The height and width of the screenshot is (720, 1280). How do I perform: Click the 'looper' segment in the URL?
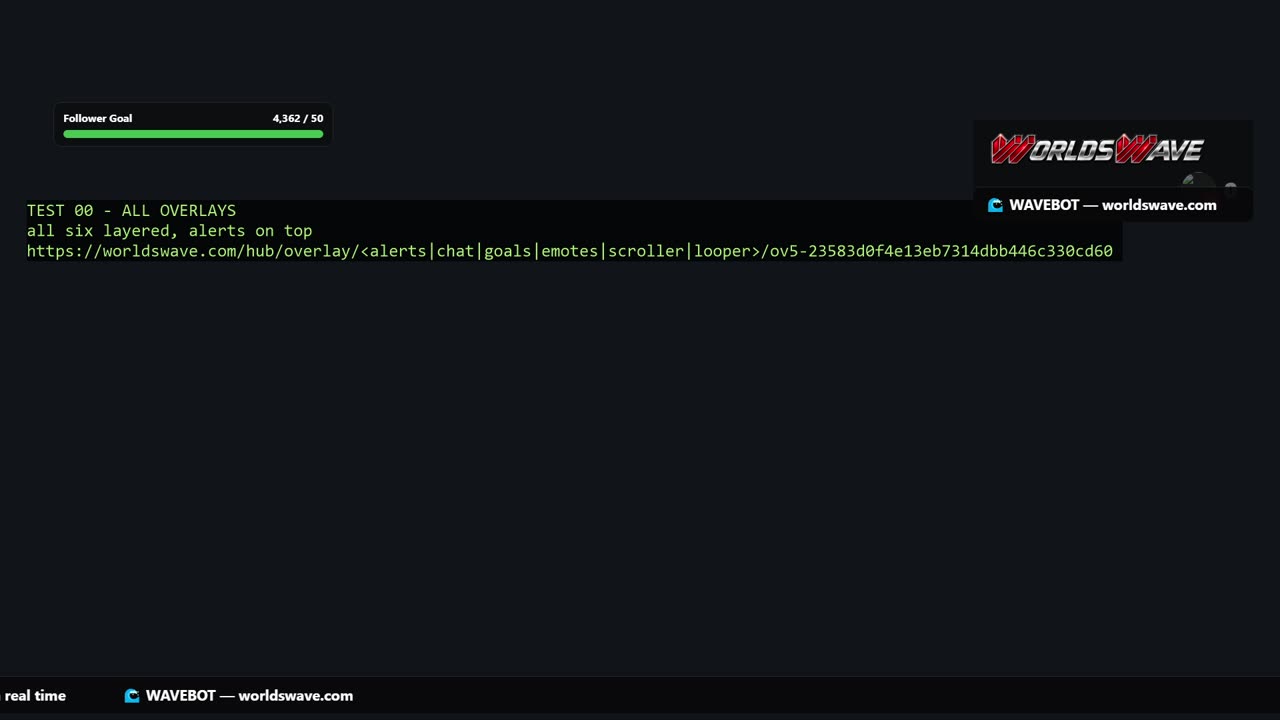(x=722, y=251)
